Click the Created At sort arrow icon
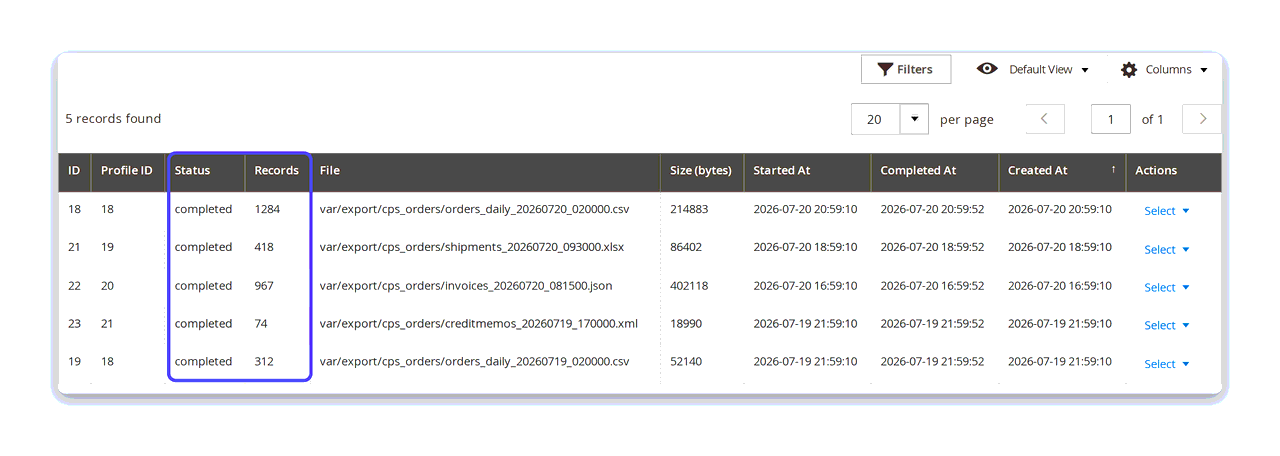Viewport: 1280px width, 456px height. [1113, 170]
